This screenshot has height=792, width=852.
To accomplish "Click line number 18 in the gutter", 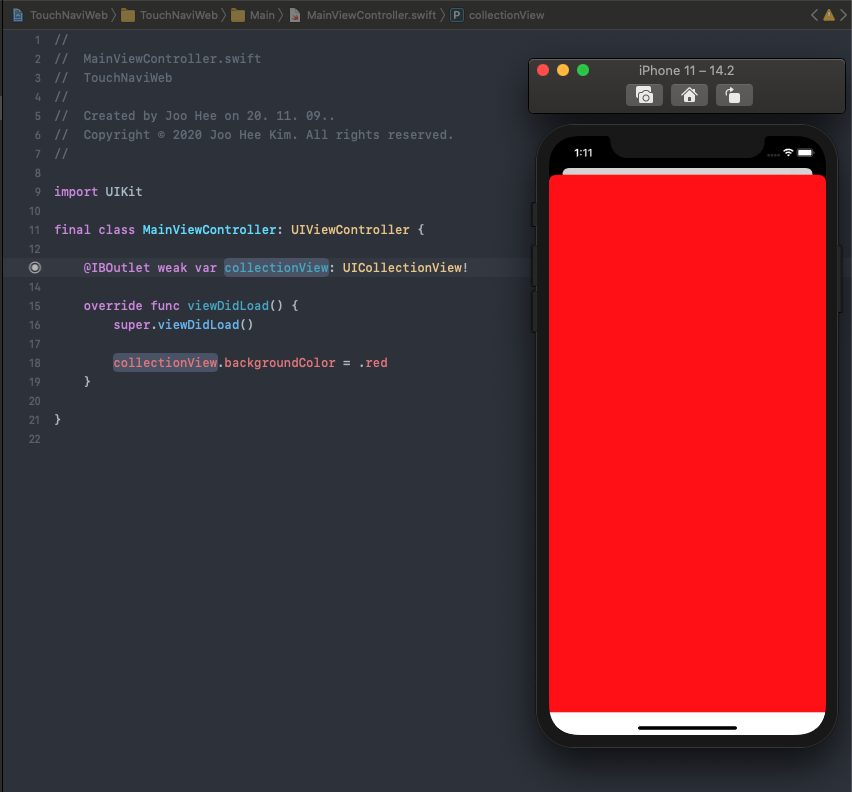I will click(35, 362).
